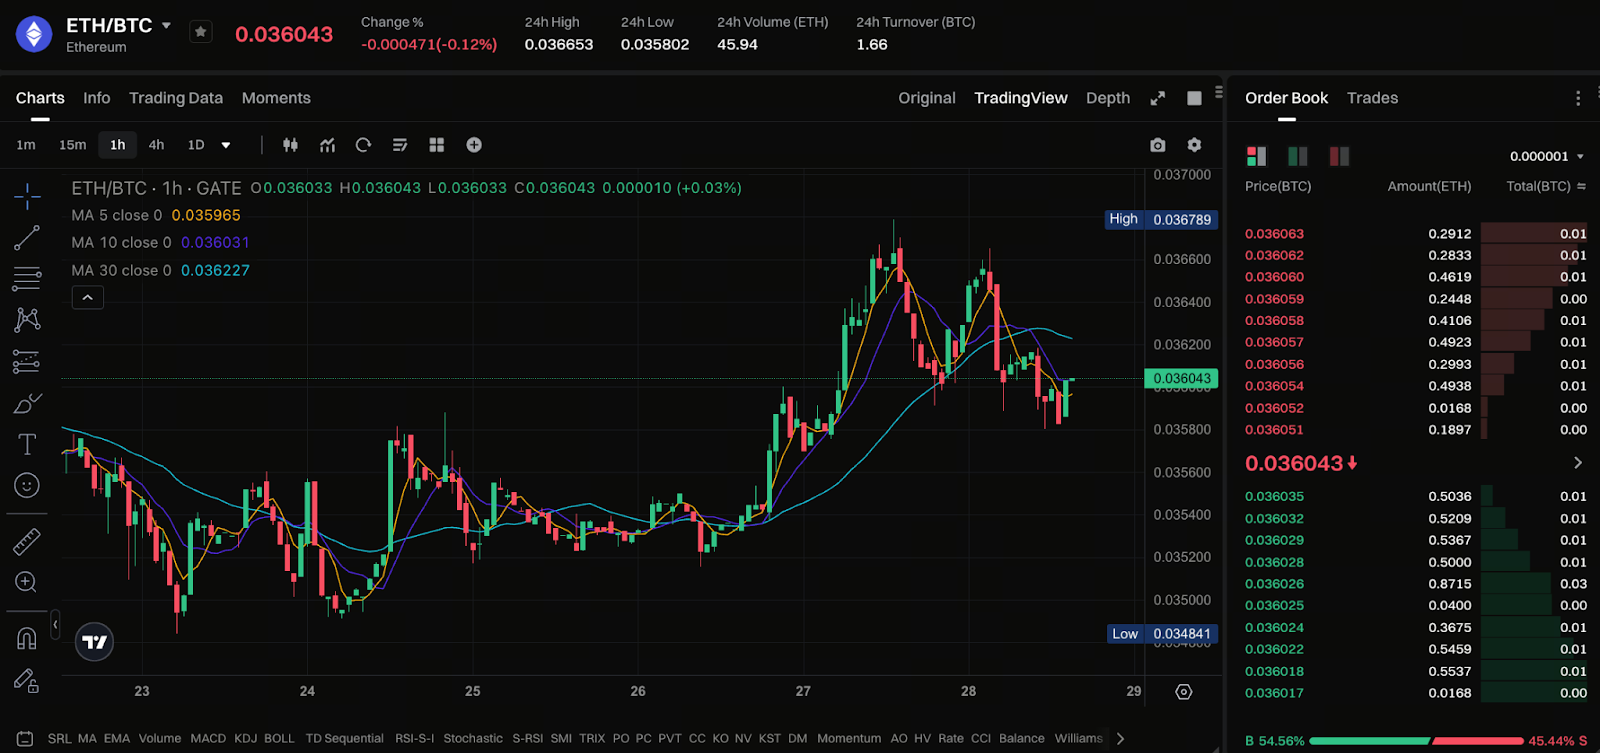Open the candlestick chart type icon
The image size is (1600, 753).
pyautogui.click(x=290, y=145)
